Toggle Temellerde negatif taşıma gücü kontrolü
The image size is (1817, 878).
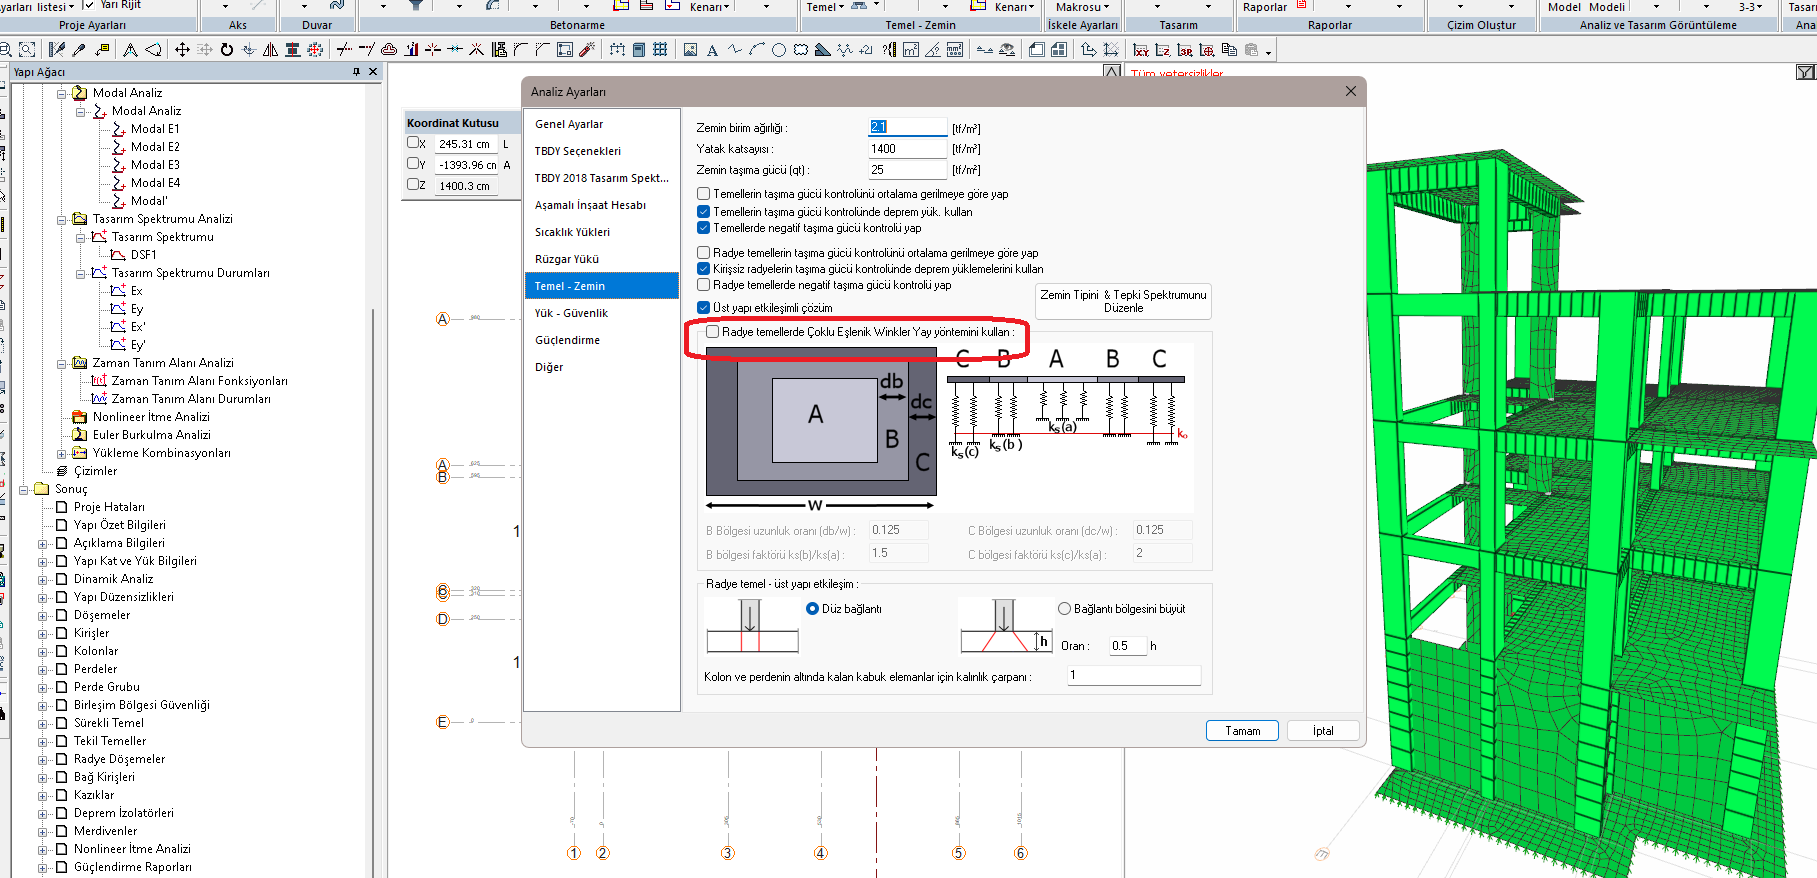703,228
